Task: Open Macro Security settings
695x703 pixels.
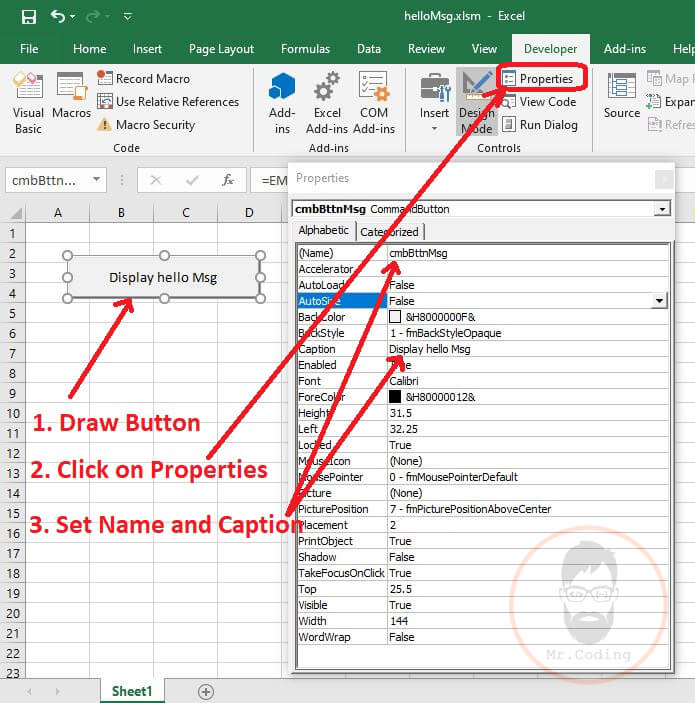Action: [146, 125]
